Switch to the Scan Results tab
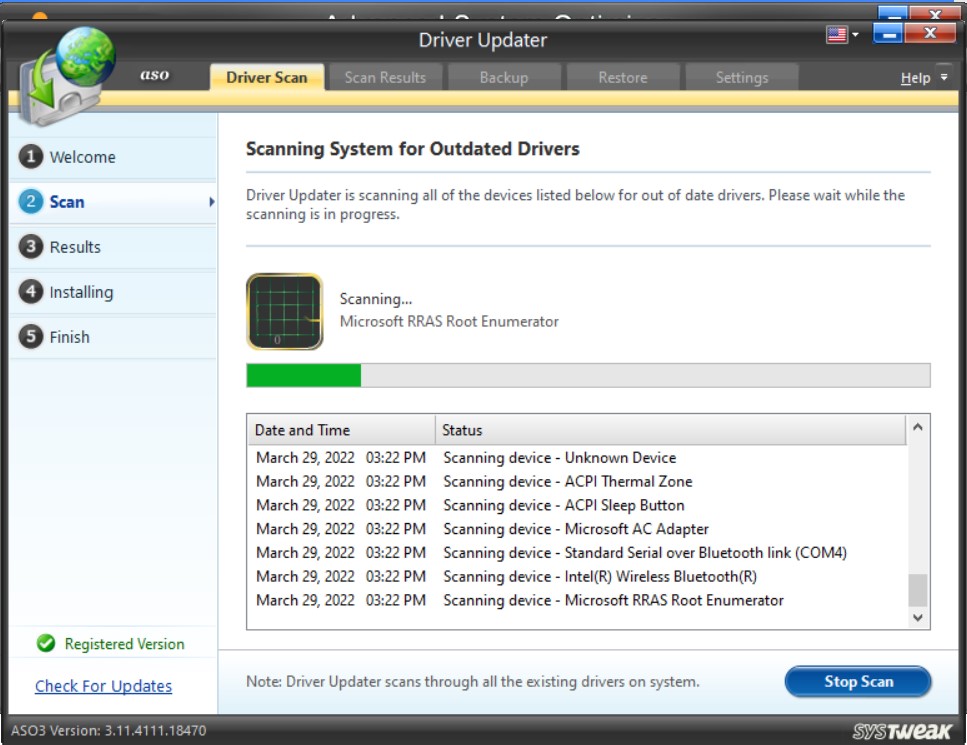Viewport: 967px width, 745px height. (x=385, y=76)
